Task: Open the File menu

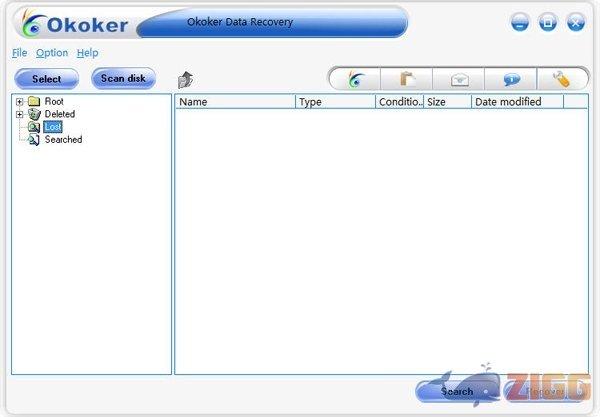Action: (x=20, y=53)
